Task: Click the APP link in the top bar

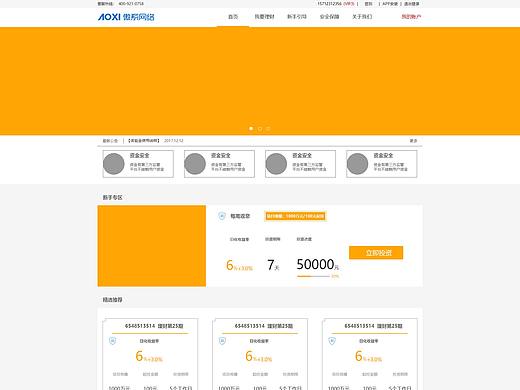Action: tap(390, 4)
